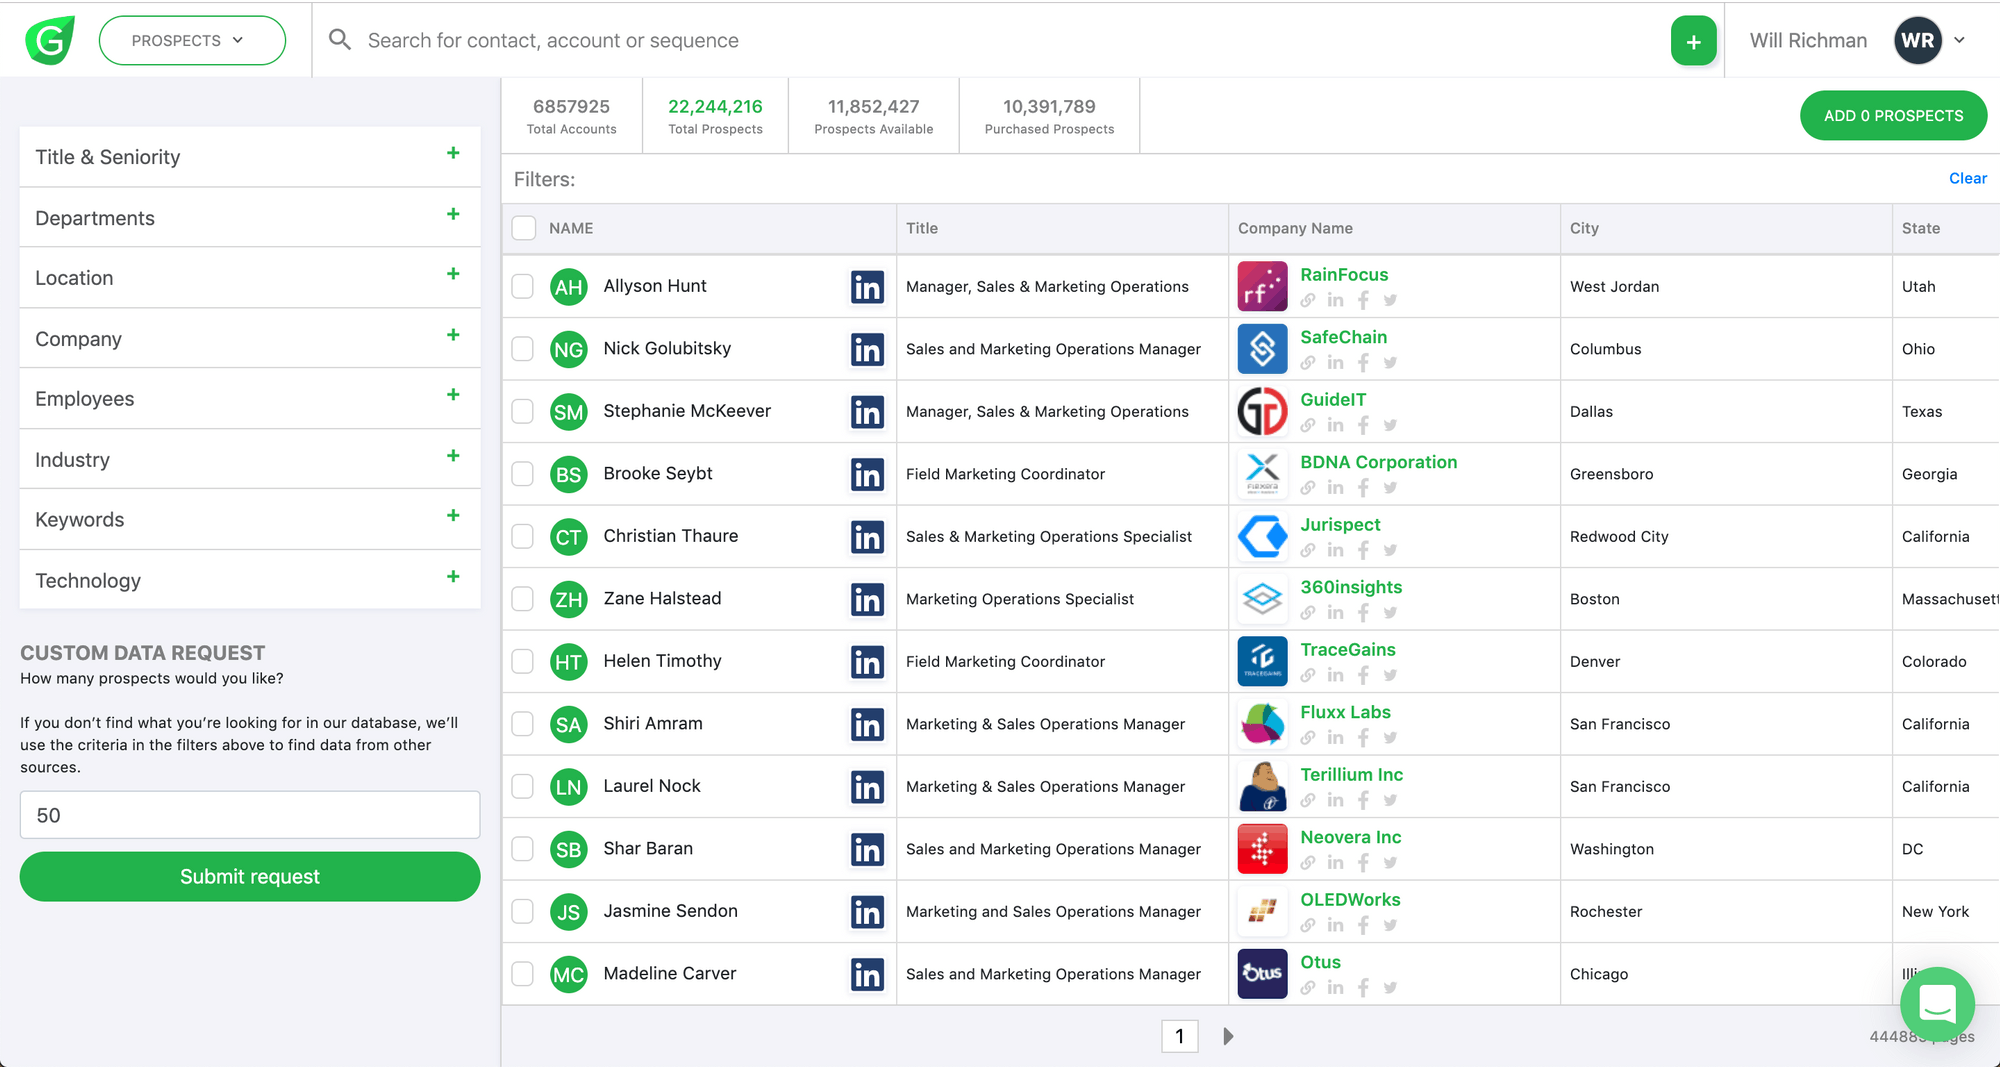This screenshot has height=1067, width=2000.
Task: Tick Helen Timothy's checkbox
Action: (523, 661)
